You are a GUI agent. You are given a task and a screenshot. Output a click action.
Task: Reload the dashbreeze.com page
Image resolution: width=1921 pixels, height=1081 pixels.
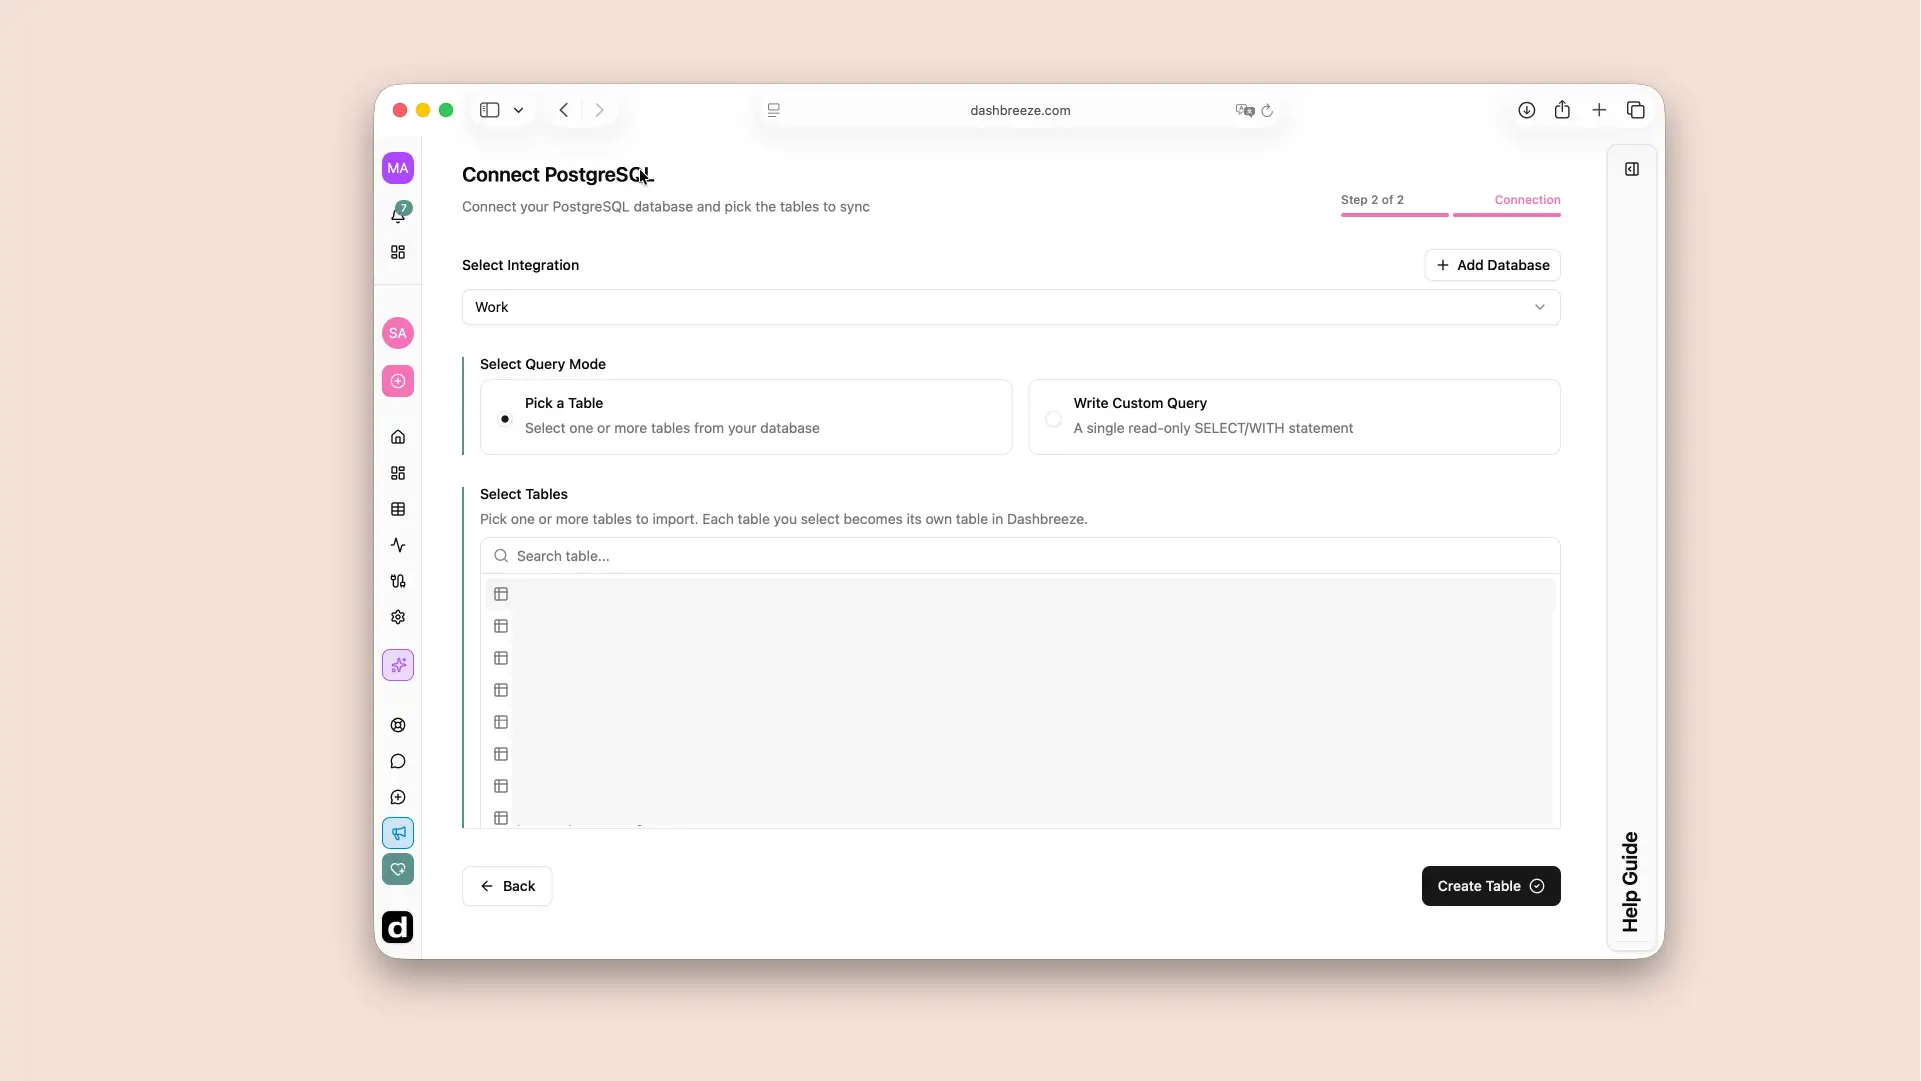coord(1267,111)
